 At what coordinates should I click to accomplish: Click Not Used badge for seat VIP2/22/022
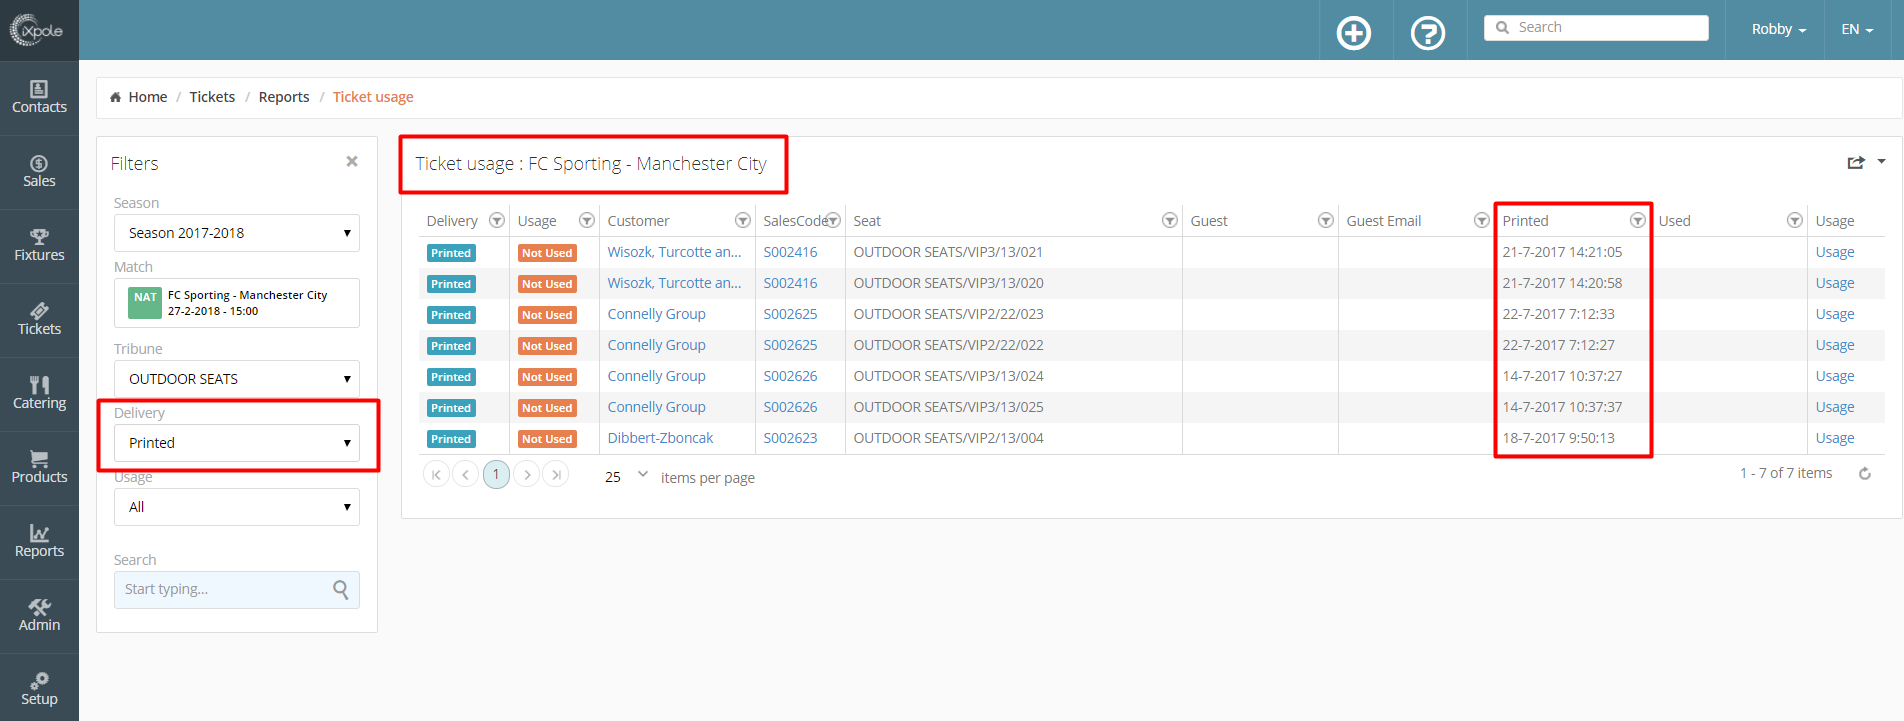547,346
